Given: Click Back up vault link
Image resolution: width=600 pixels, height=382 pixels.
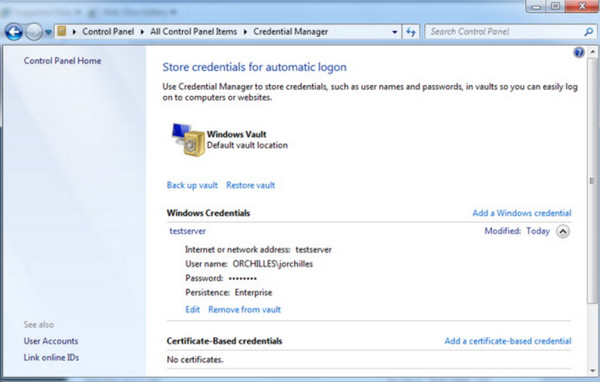Looking at the screenshot, I should 192,185.
